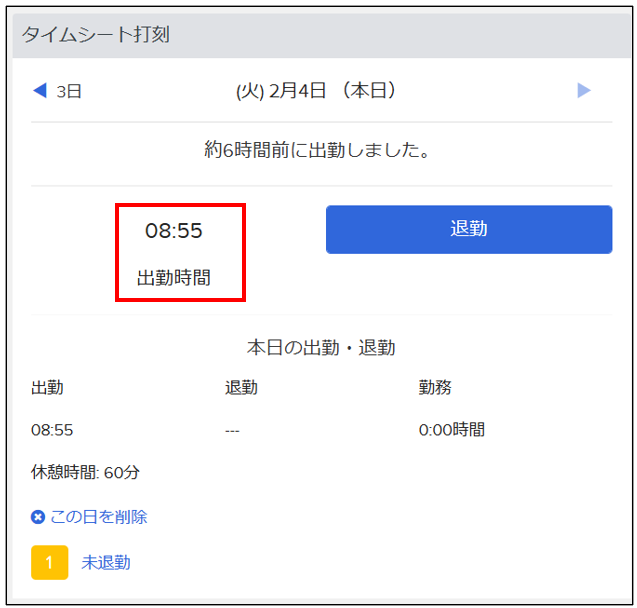Click the yellow badge showing 1

pos(49,562)
